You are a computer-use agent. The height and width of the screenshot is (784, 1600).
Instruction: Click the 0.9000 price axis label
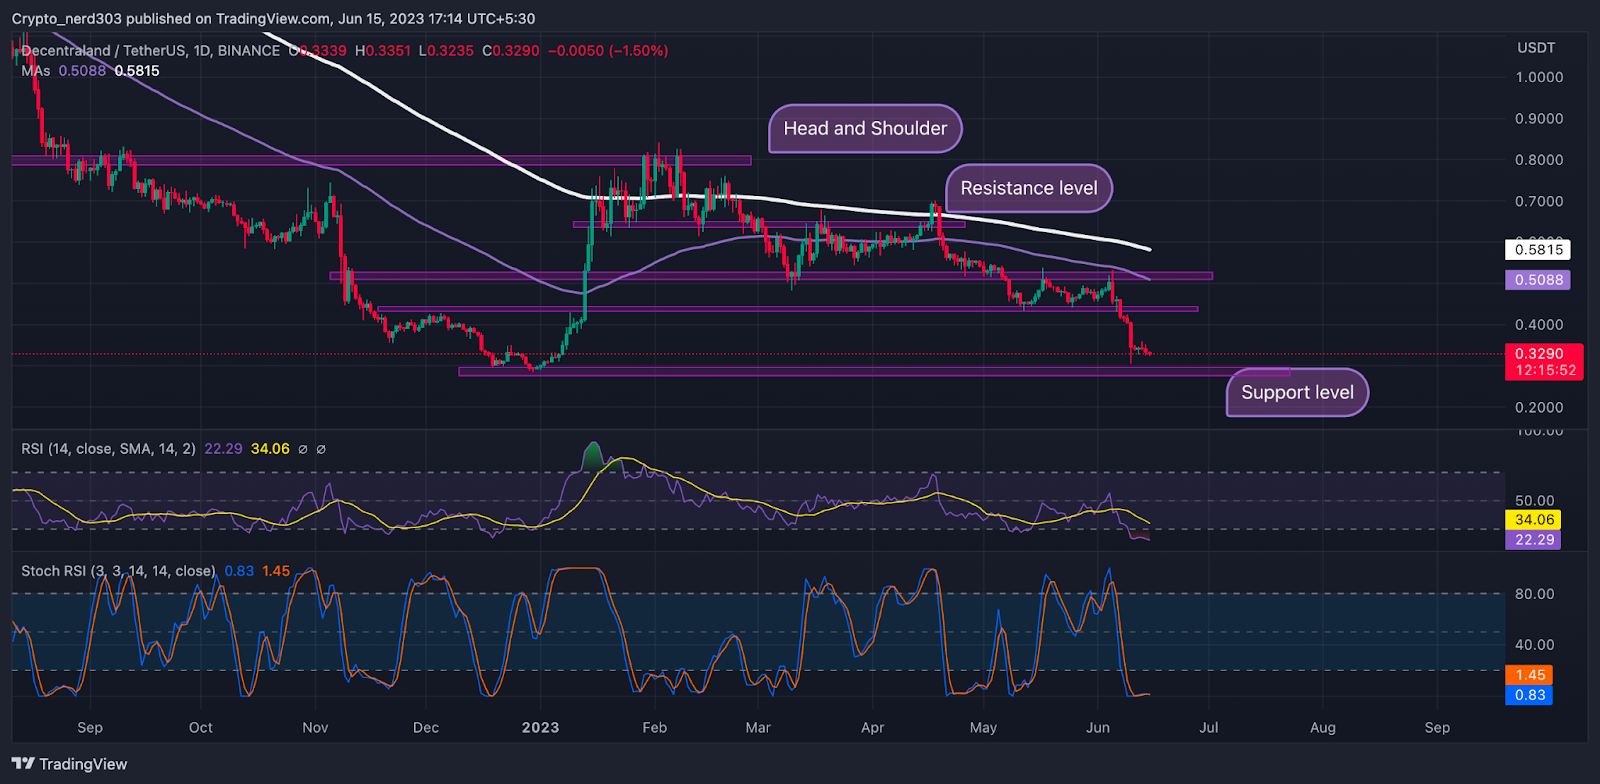(x=1539, y=118)
